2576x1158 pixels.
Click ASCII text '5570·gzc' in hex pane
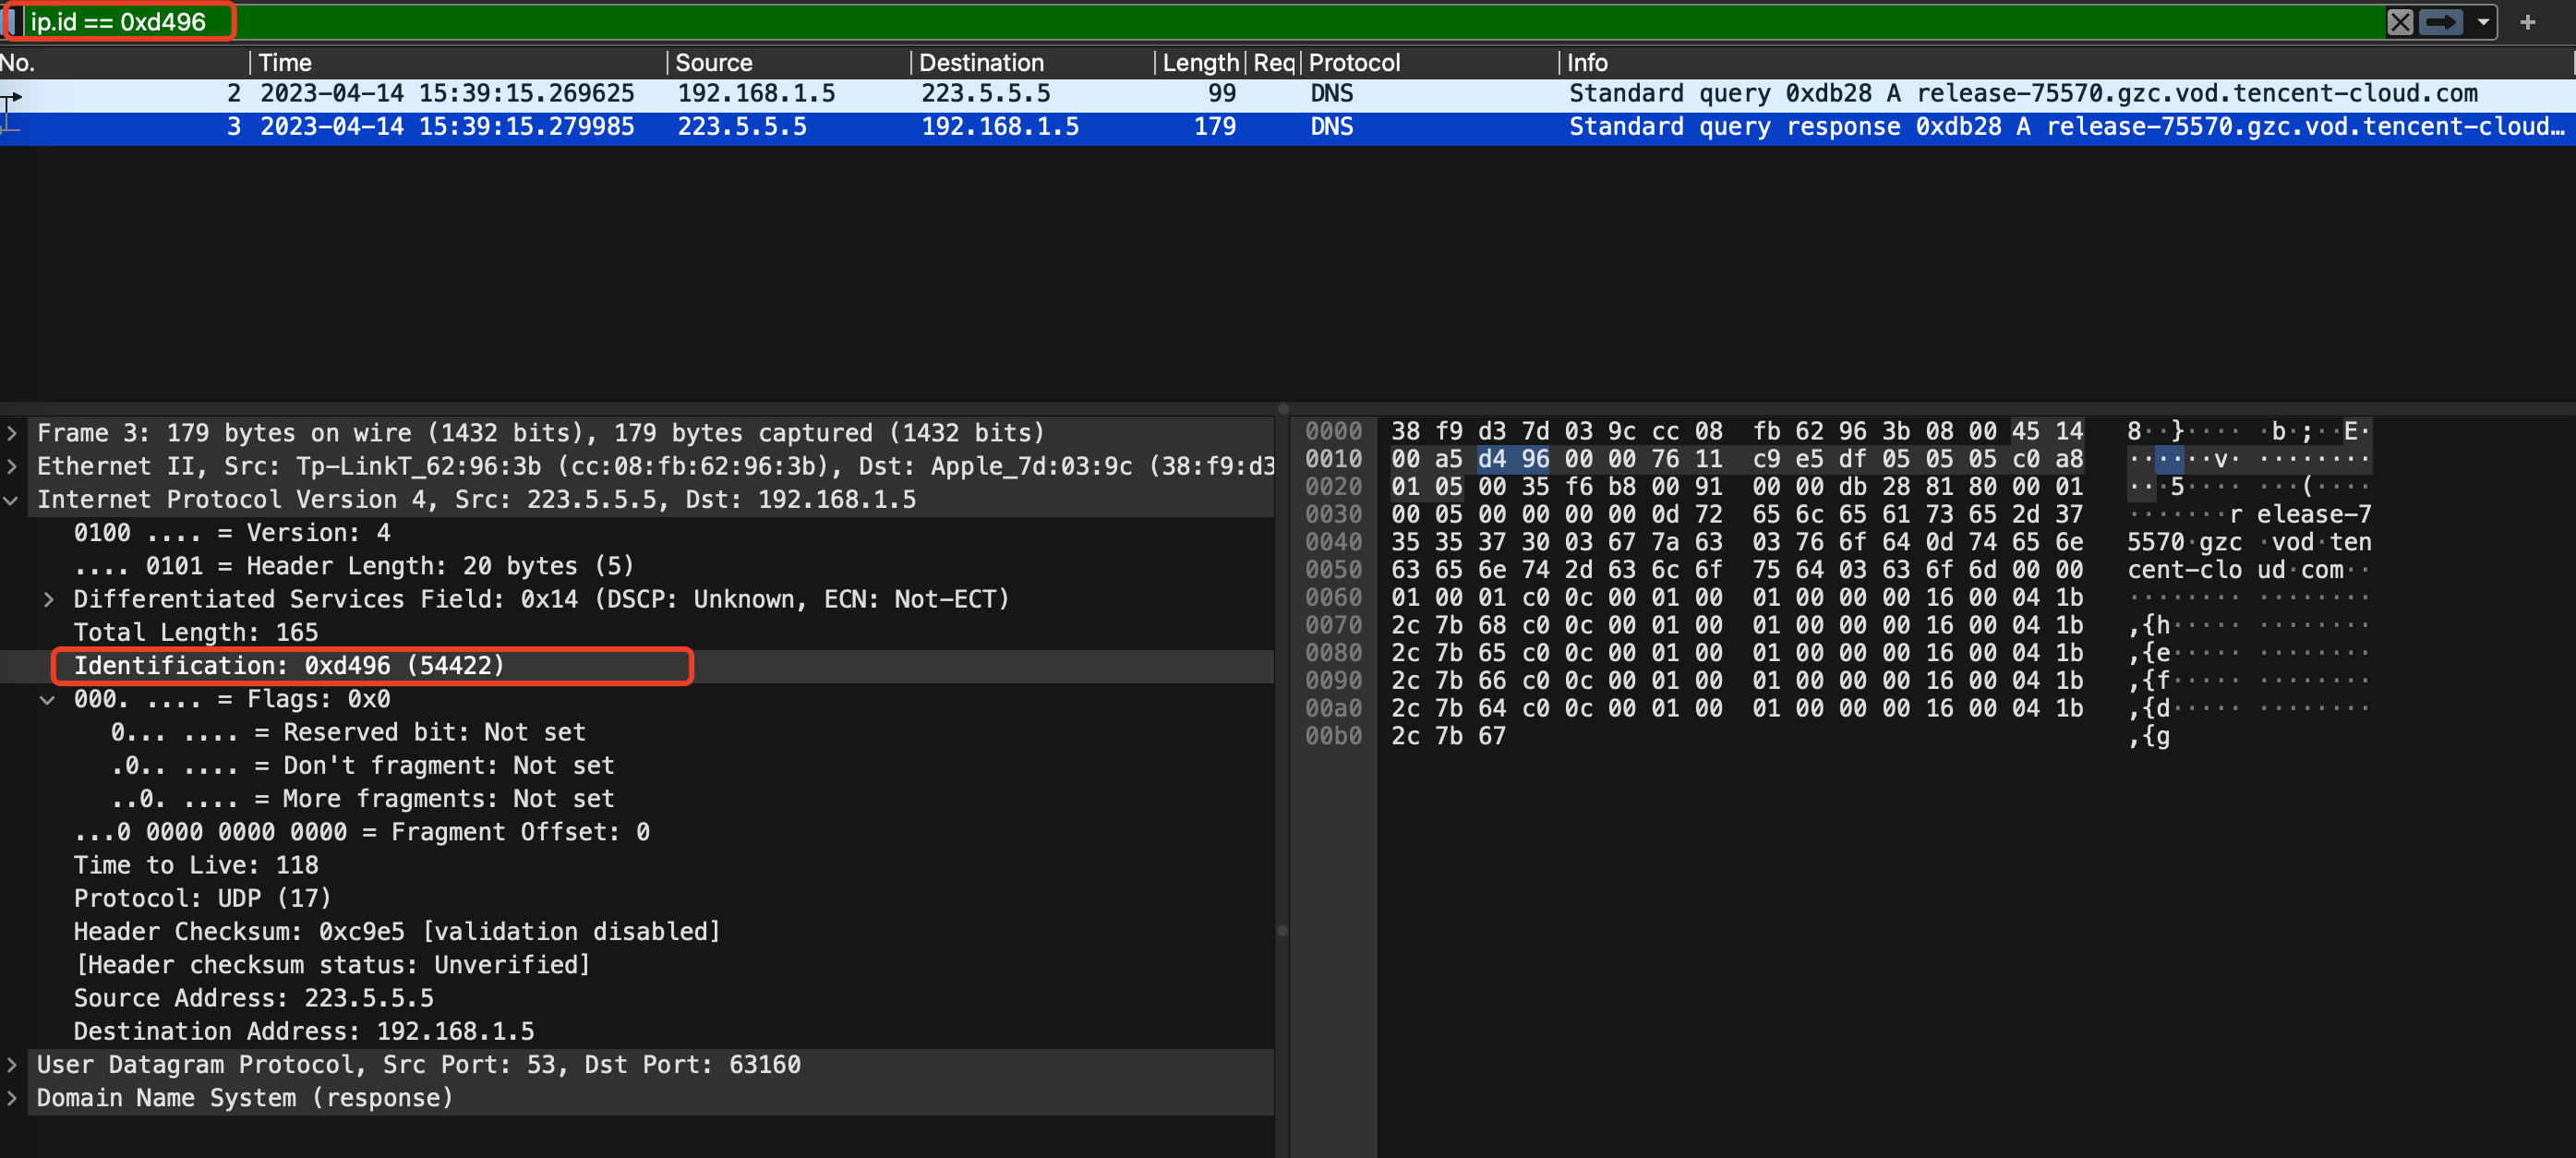[2184, 542]
